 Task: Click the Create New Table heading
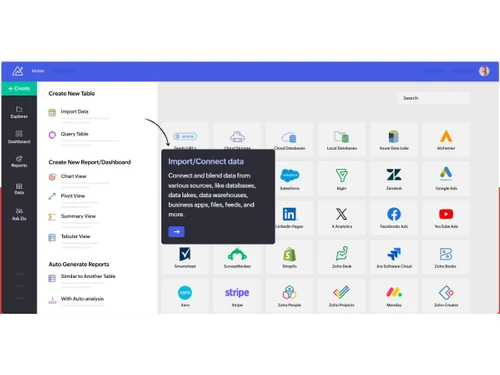coord(72,94)
